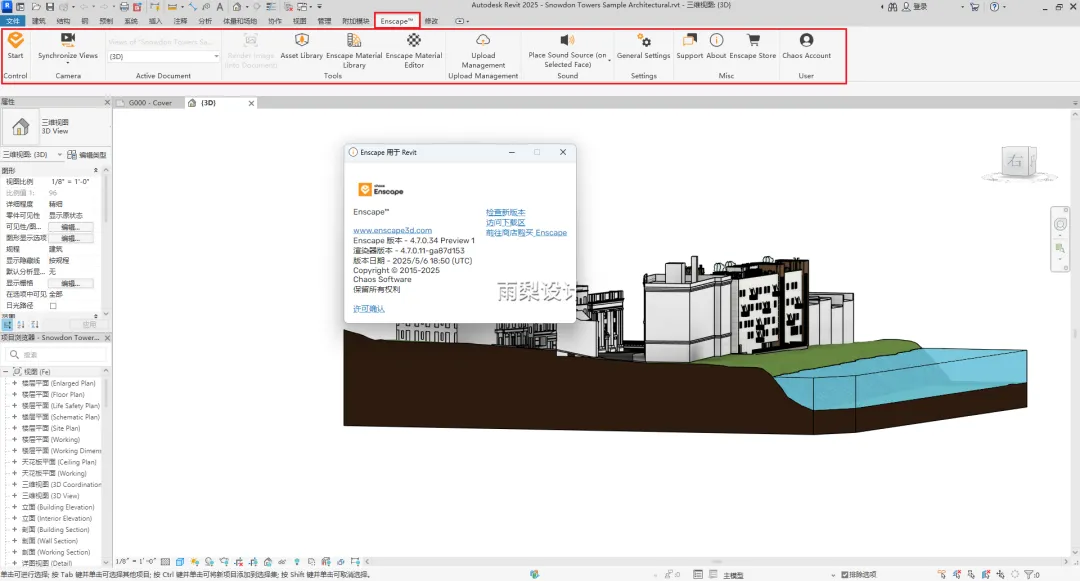Click the 显示栅格 编辑 button
The height and width of the screenshot is (581, 1080).
(x=70, y=284)
